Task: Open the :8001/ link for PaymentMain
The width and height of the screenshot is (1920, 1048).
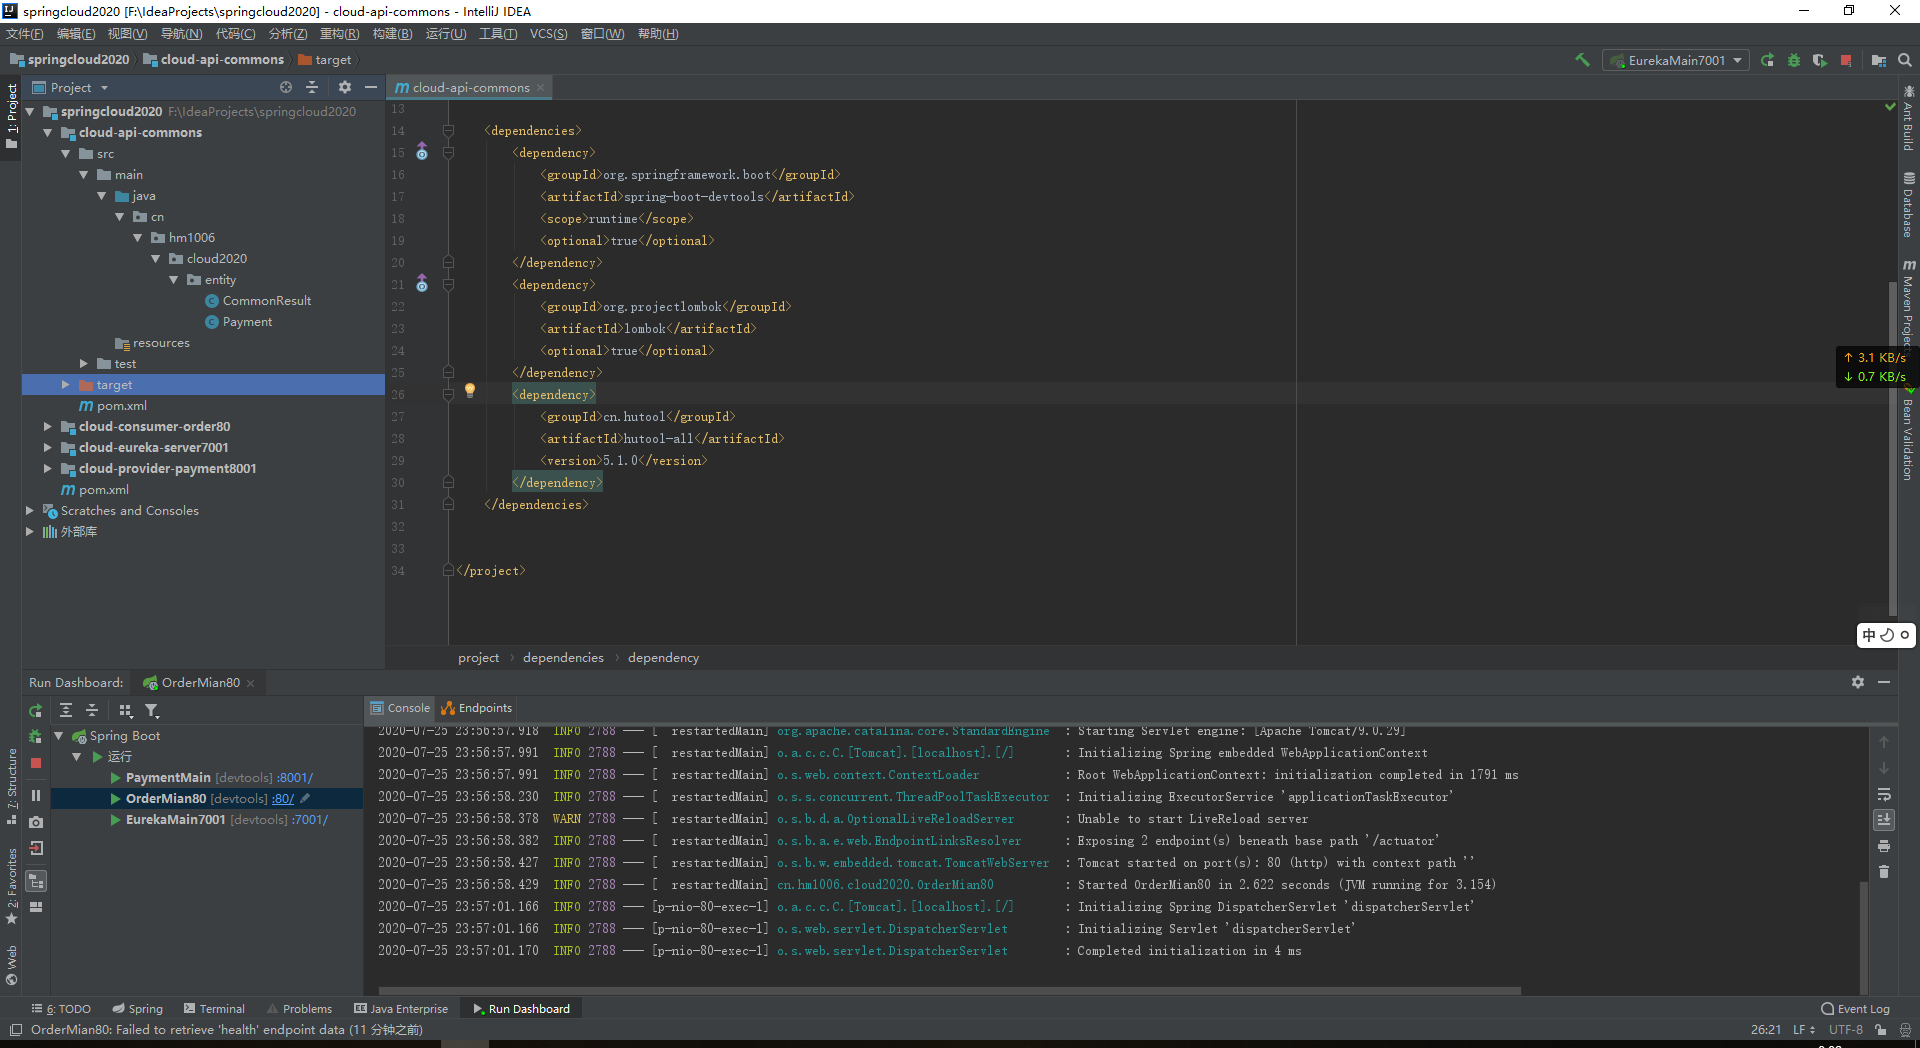Action: point(295,777)
